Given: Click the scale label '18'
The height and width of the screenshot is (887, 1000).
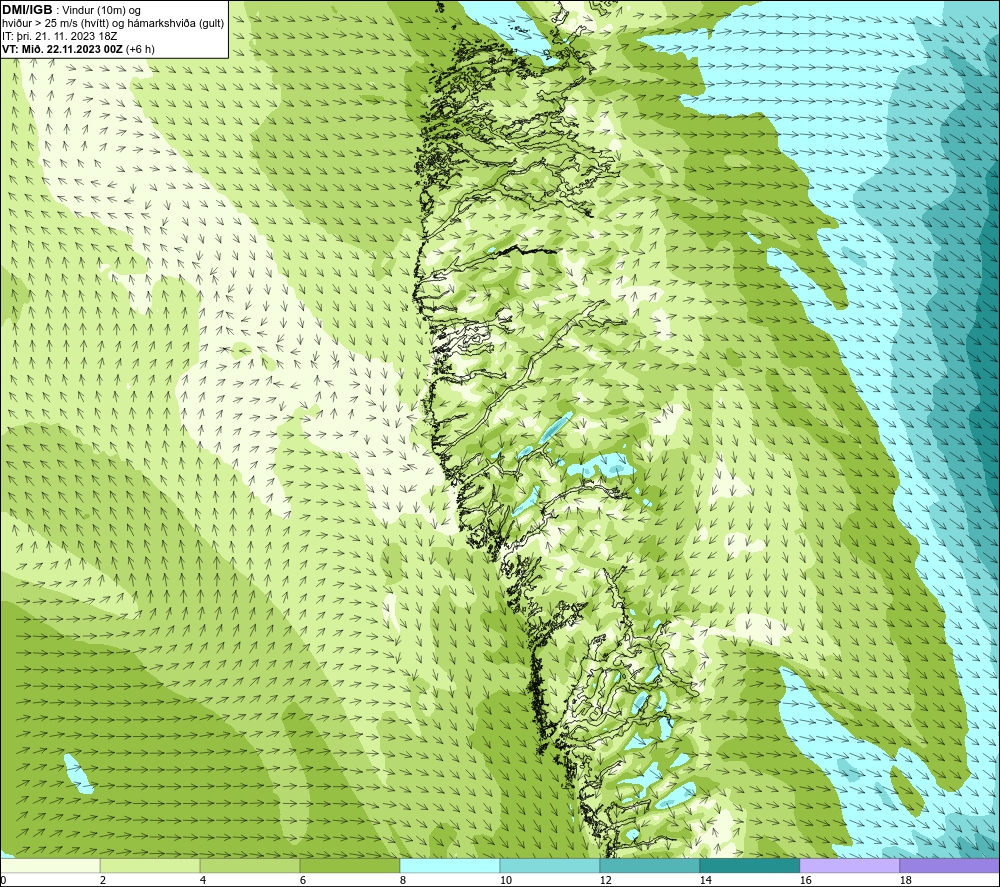Looking at the screenshot, I should click(905, 880).
